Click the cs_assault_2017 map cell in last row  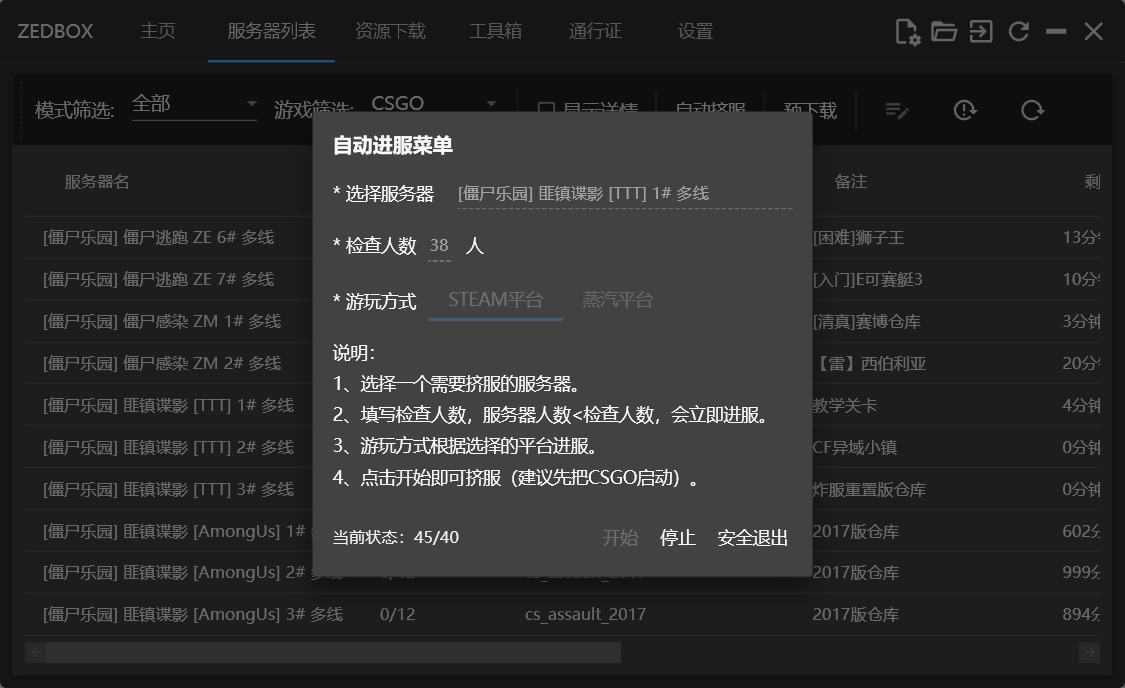[585, 614]
